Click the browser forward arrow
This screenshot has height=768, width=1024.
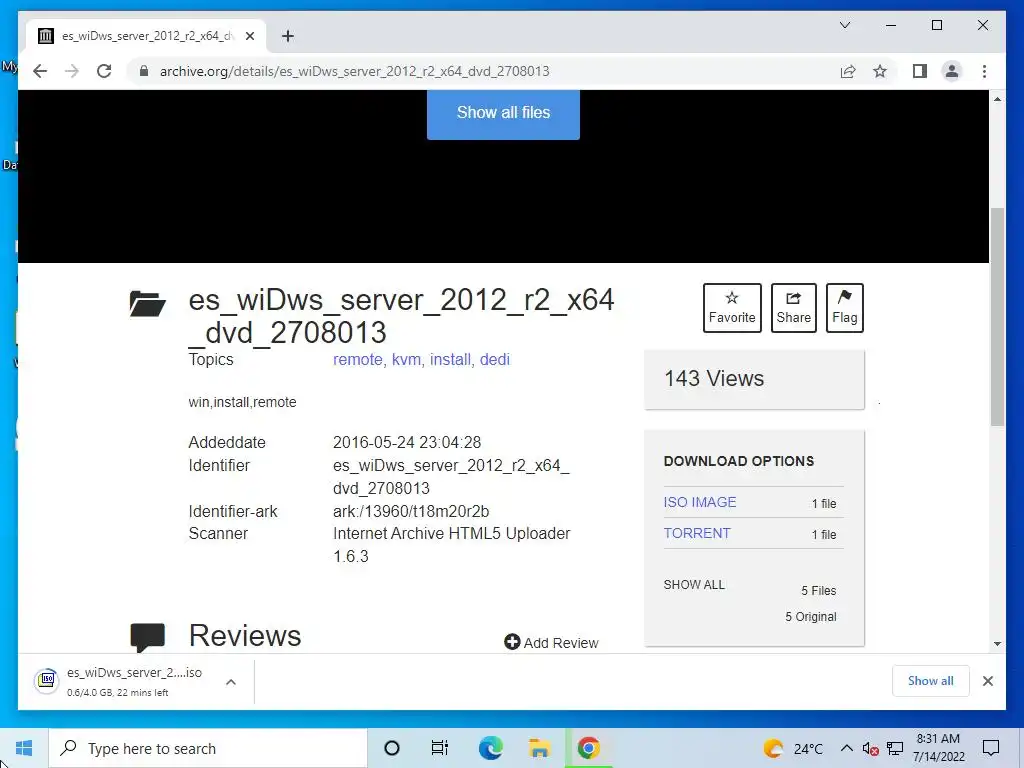pyautogui.click(x=72, y=71)
